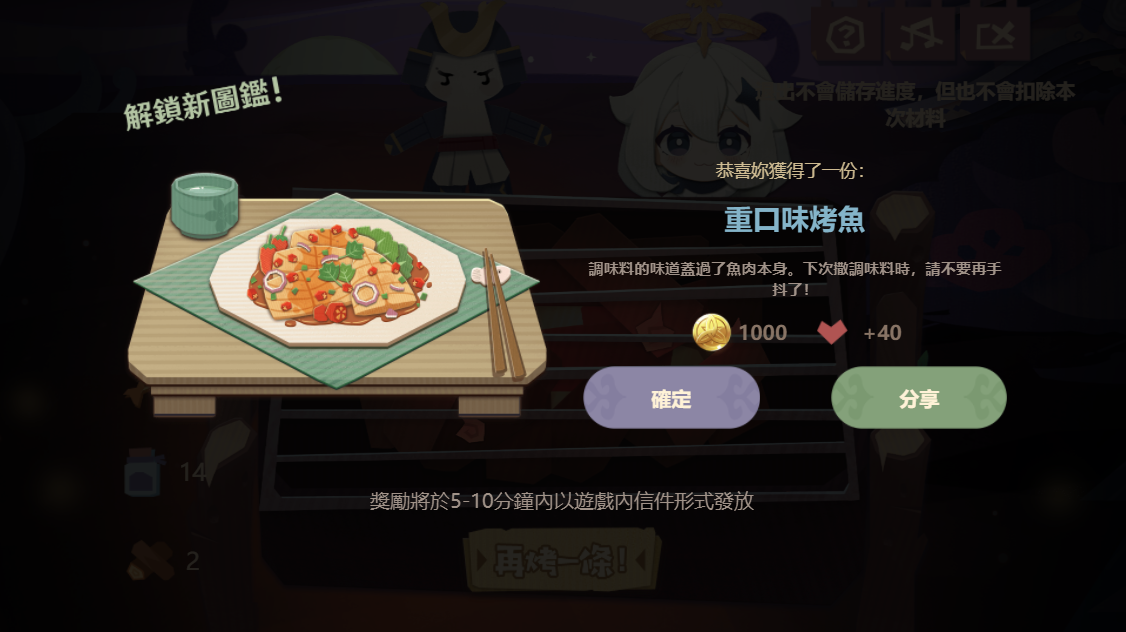Click the red heart reward icon
The width and height of the screenshot is (1126, 632).
pos(832,333)
